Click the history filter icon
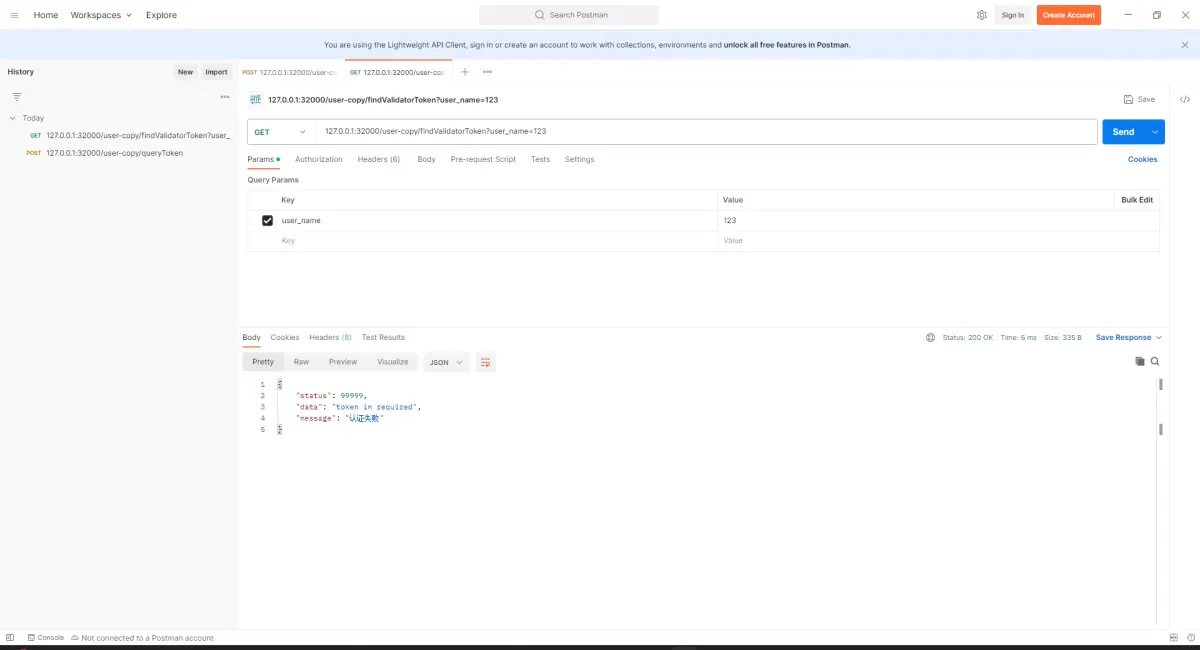This screenshot has height=650, width=1200. click(16, 97)
